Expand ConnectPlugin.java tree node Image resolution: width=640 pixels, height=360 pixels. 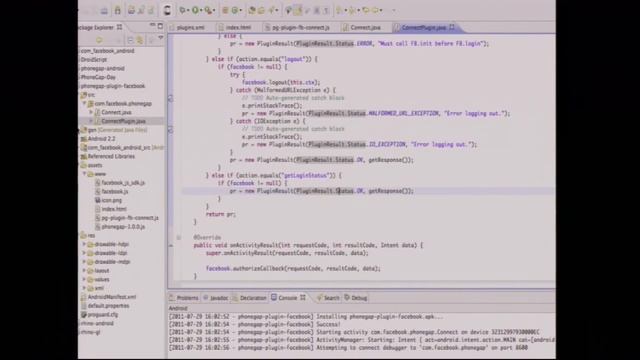coord(91,121)
